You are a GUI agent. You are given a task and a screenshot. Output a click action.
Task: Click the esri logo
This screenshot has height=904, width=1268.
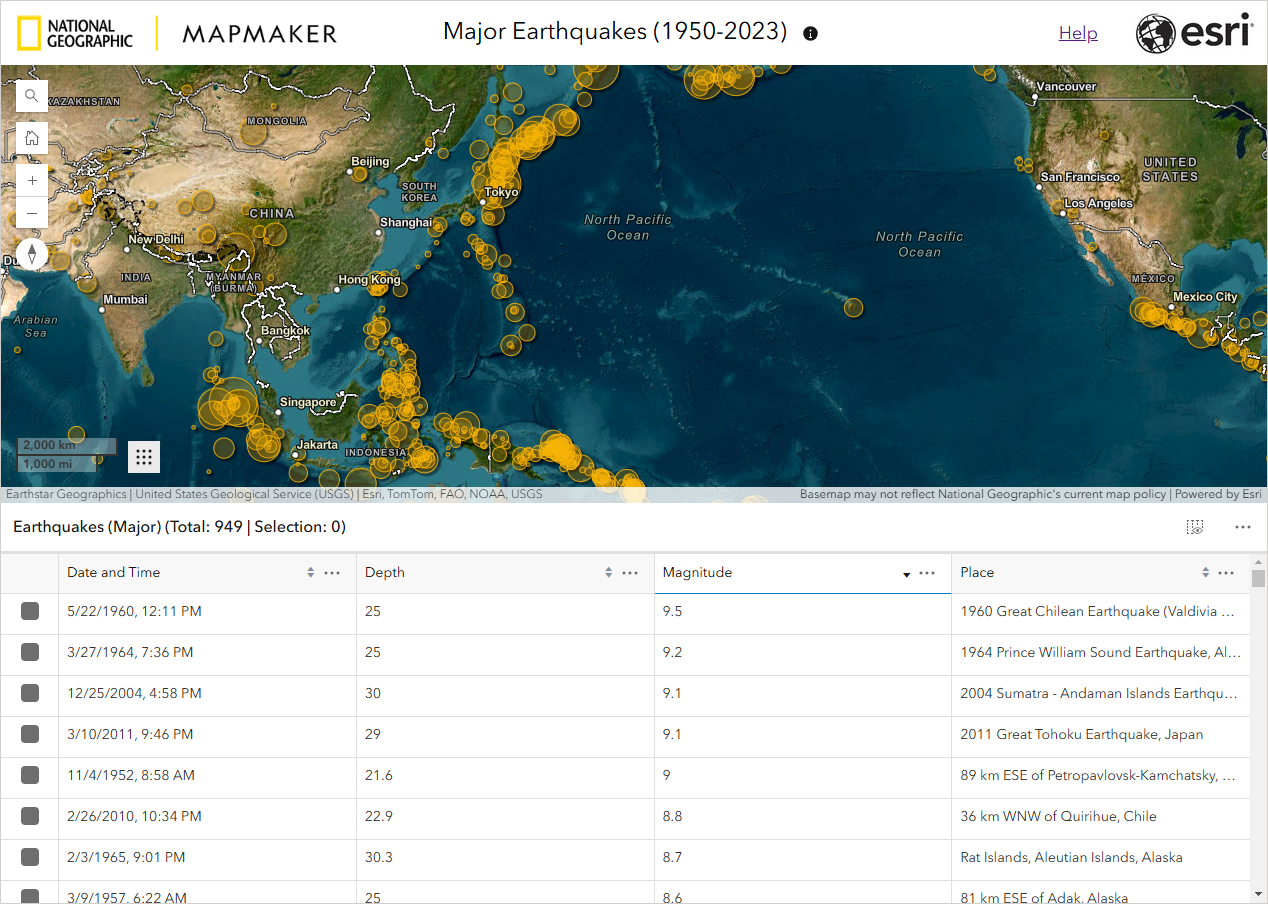[x=1195, y=32]
